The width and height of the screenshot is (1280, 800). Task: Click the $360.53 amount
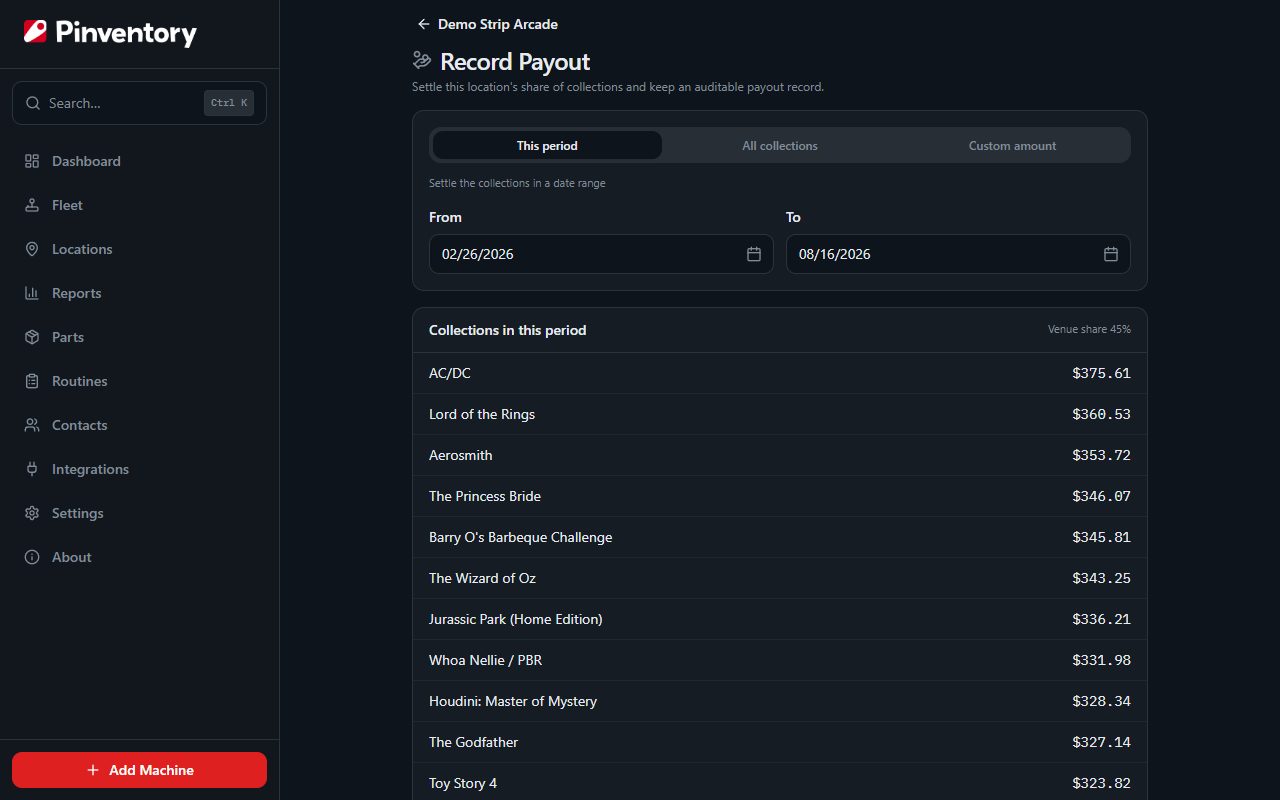coord(1101,414)
